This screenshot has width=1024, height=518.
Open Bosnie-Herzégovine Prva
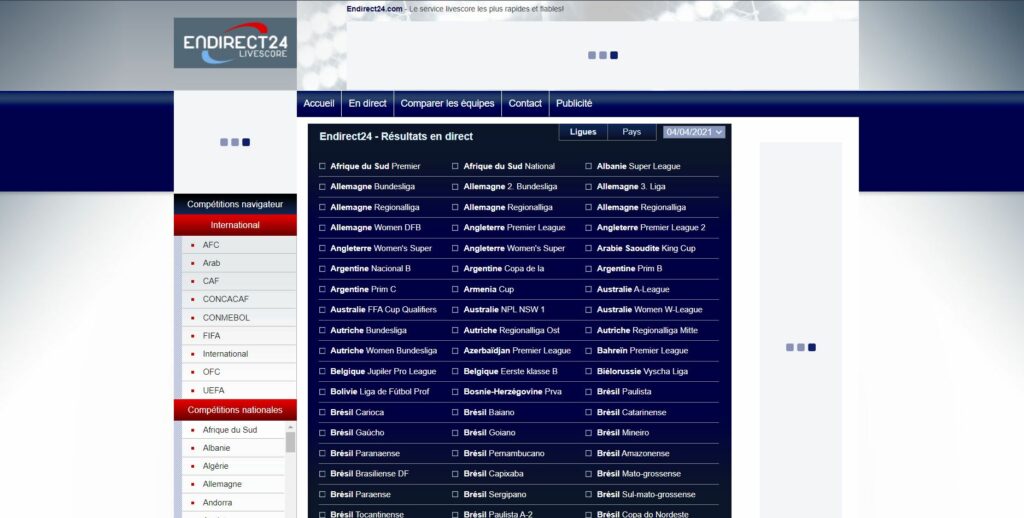[x=513, y=392]
